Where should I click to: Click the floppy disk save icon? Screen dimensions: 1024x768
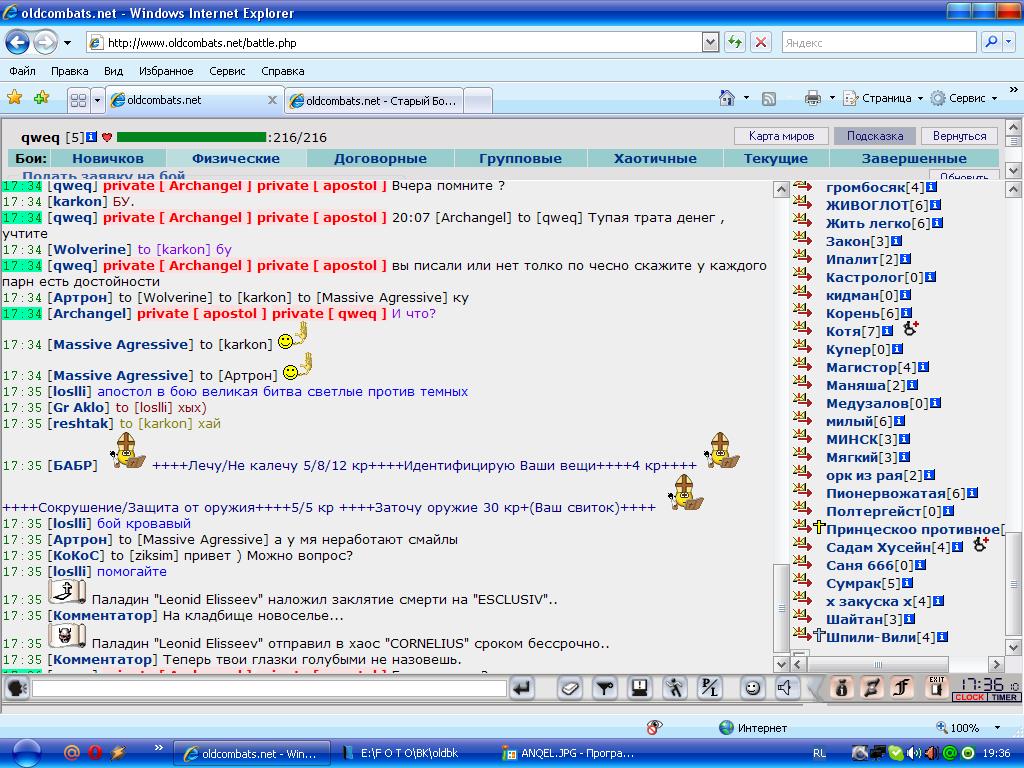point(639,688)
